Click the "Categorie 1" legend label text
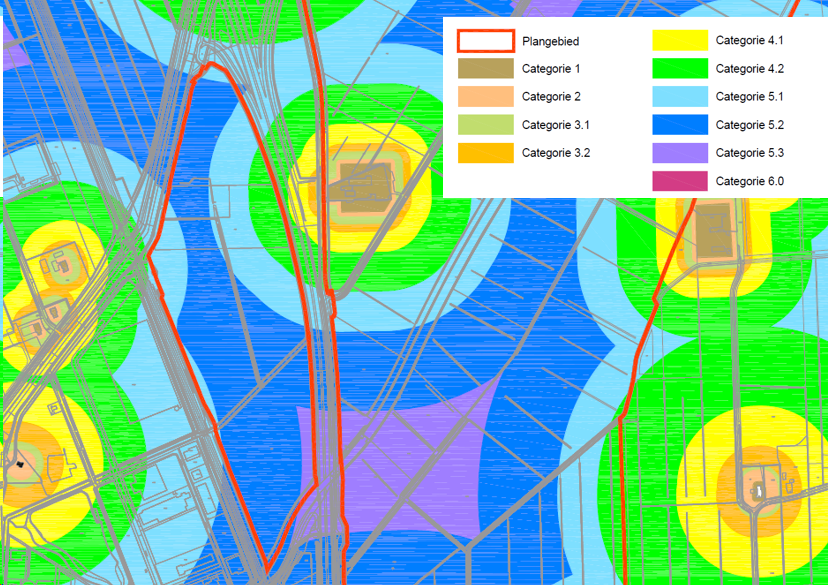This screenshot has height=585, width=828. pos(551,69)
